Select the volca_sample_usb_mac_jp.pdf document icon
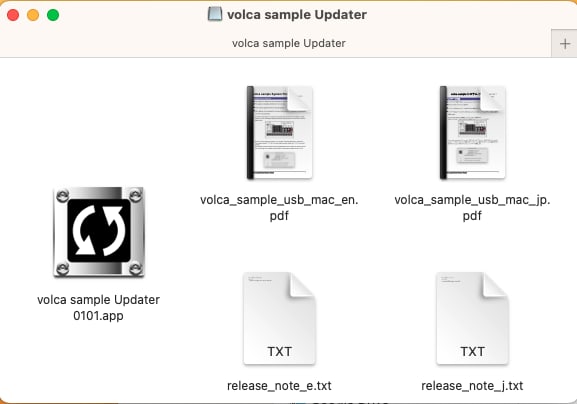This screenshot has height=404, width=577. tap(472, 133)
